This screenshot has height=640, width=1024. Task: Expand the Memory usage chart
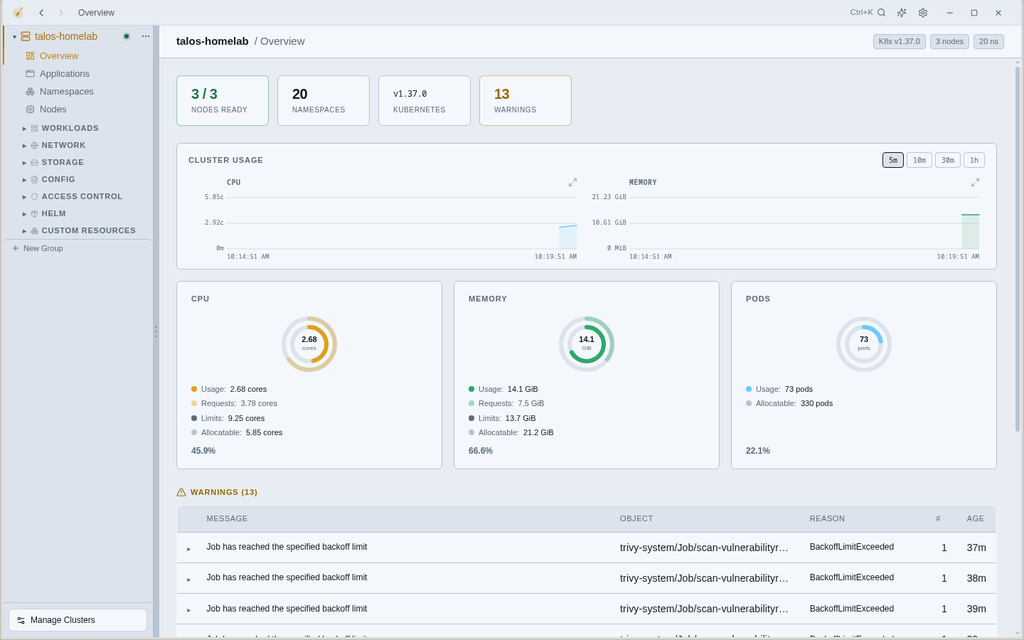point(975,182)
